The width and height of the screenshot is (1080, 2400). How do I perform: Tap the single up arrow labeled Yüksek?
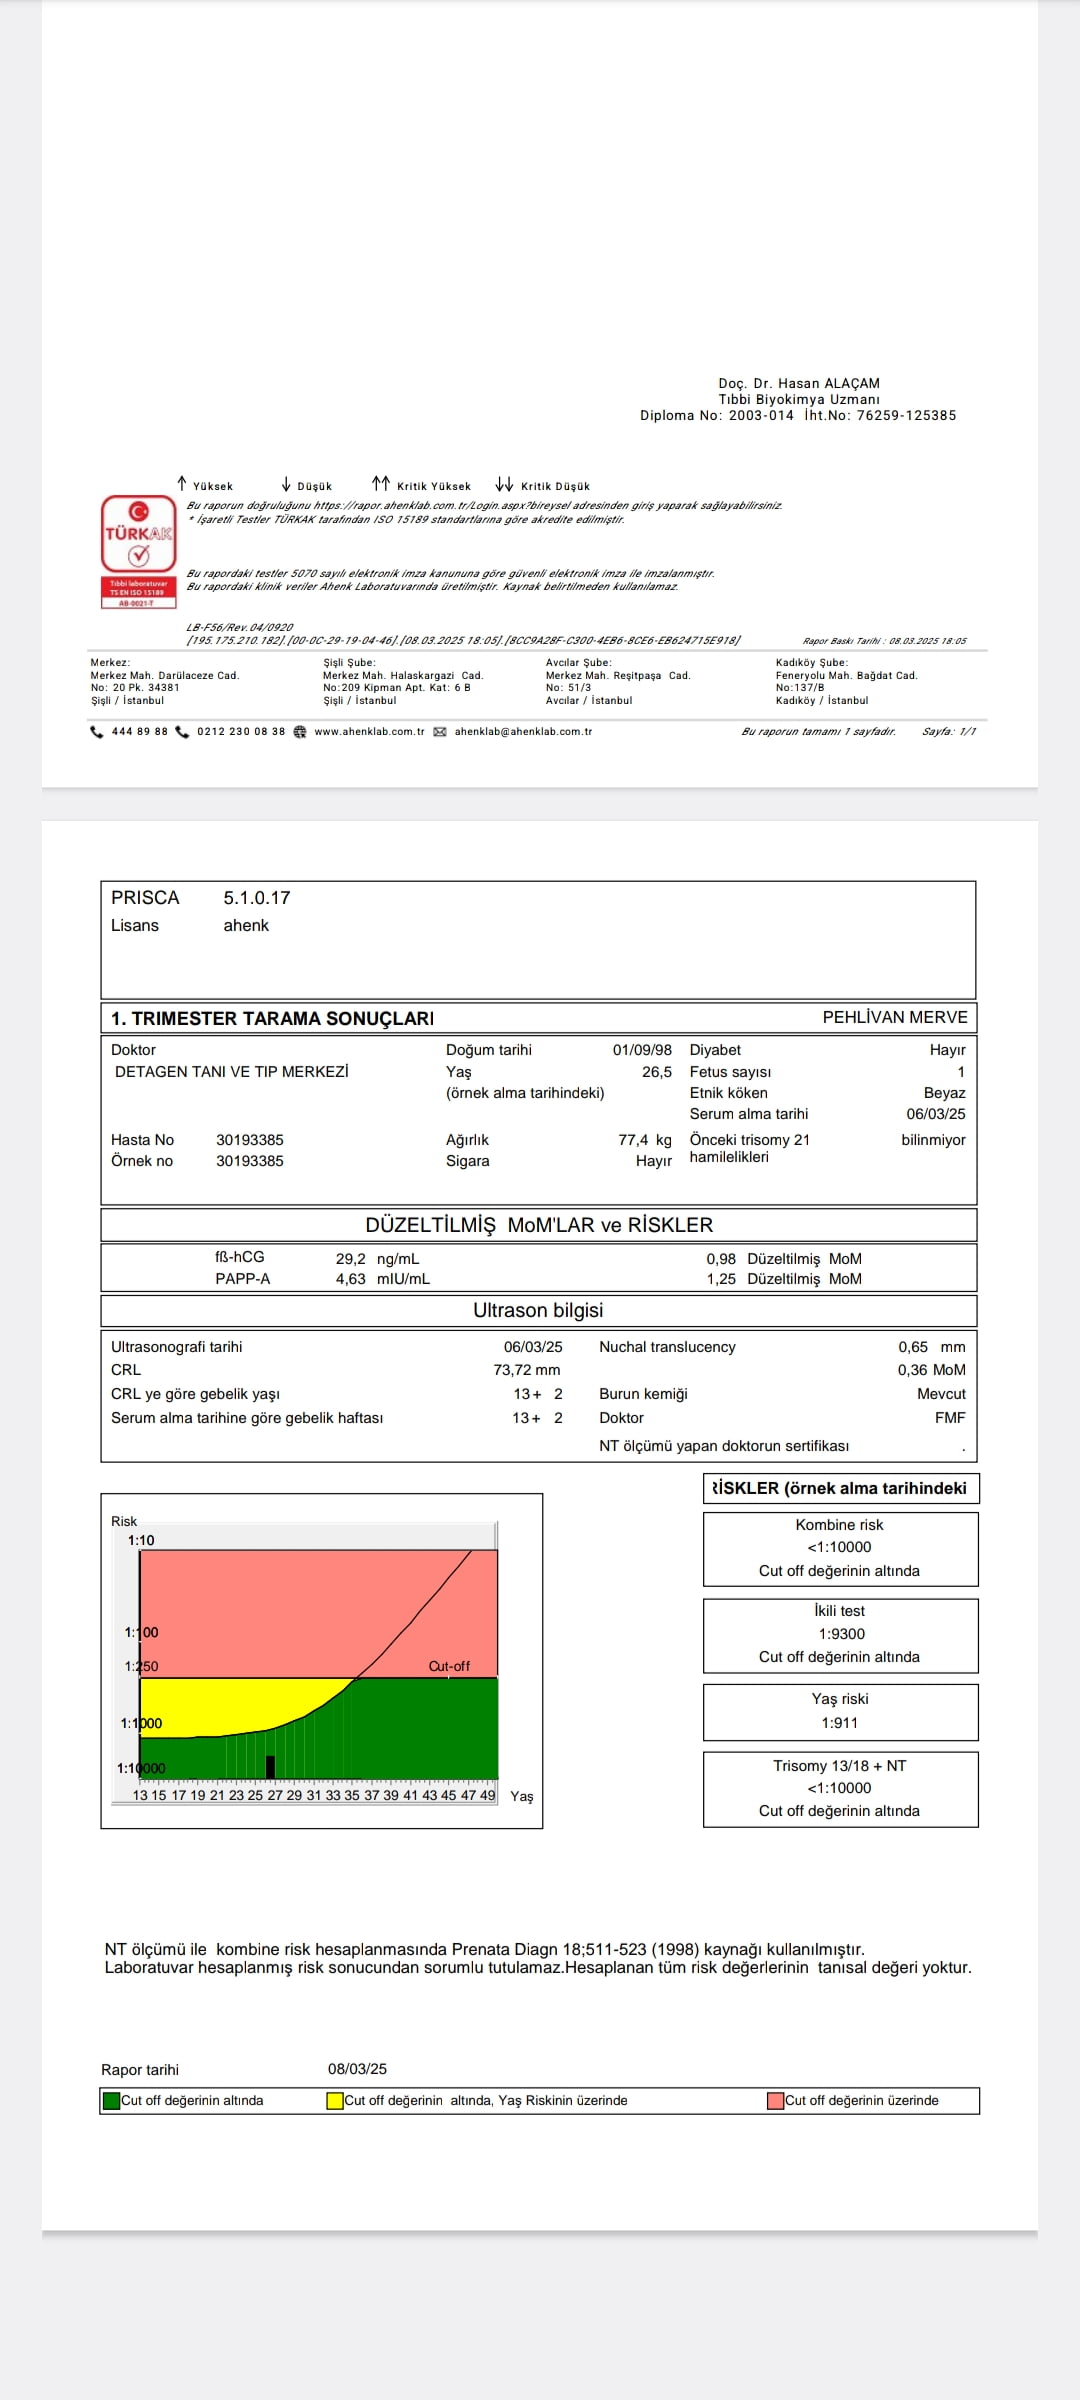pos(182,484)
